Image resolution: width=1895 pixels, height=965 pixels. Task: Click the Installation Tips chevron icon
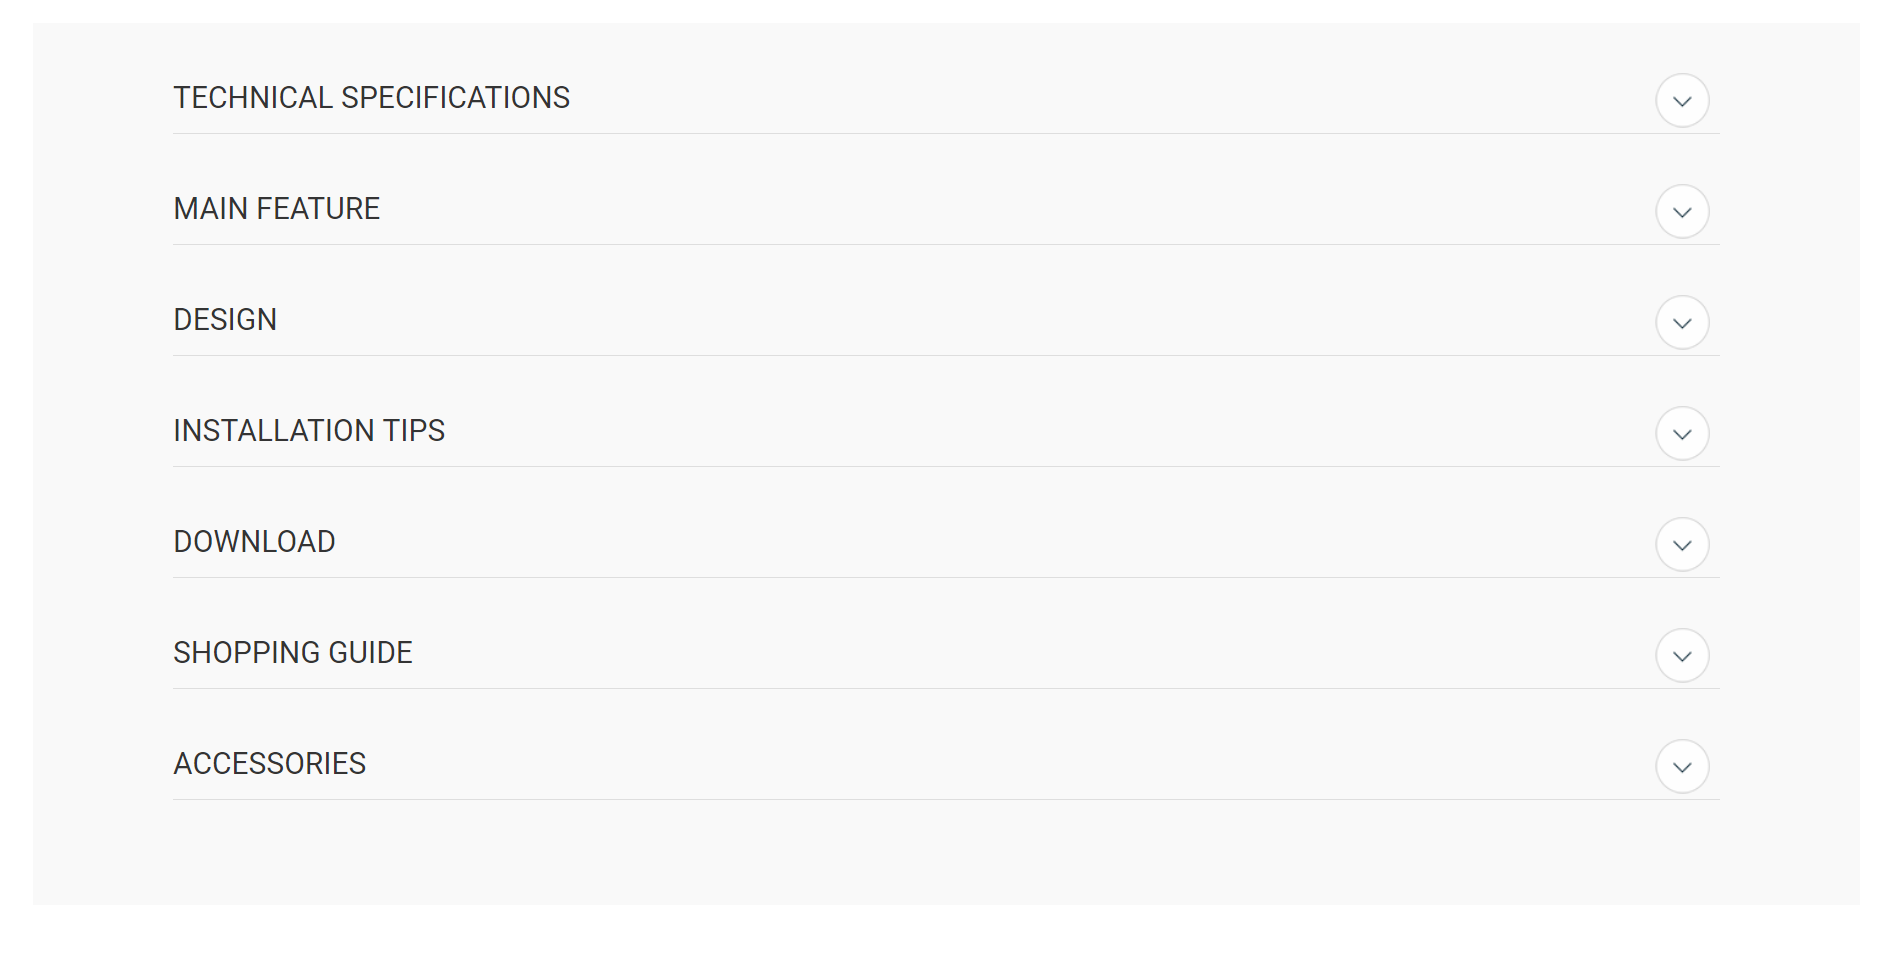[x=1682, y=433]
